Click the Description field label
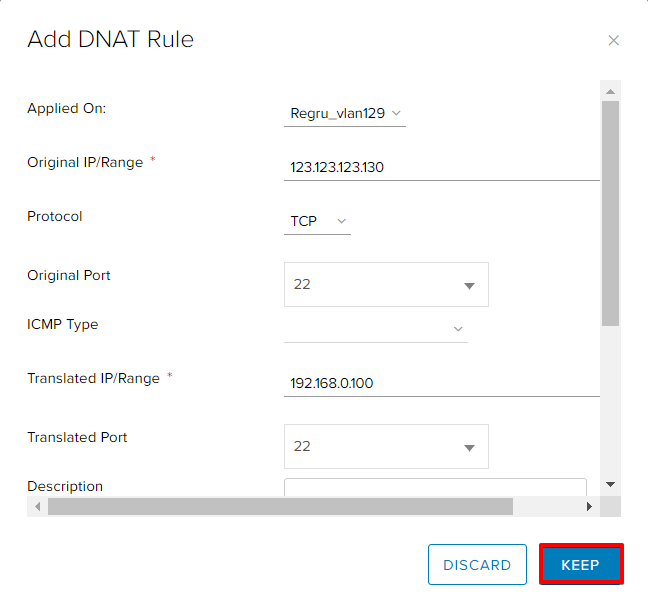 (65, 487)
